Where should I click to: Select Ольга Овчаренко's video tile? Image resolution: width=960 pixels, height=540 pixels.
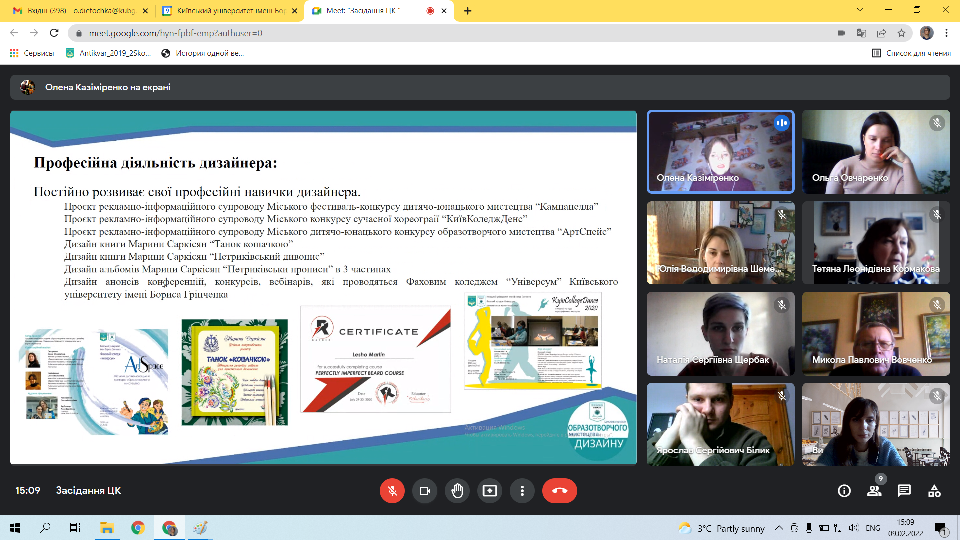873,151
